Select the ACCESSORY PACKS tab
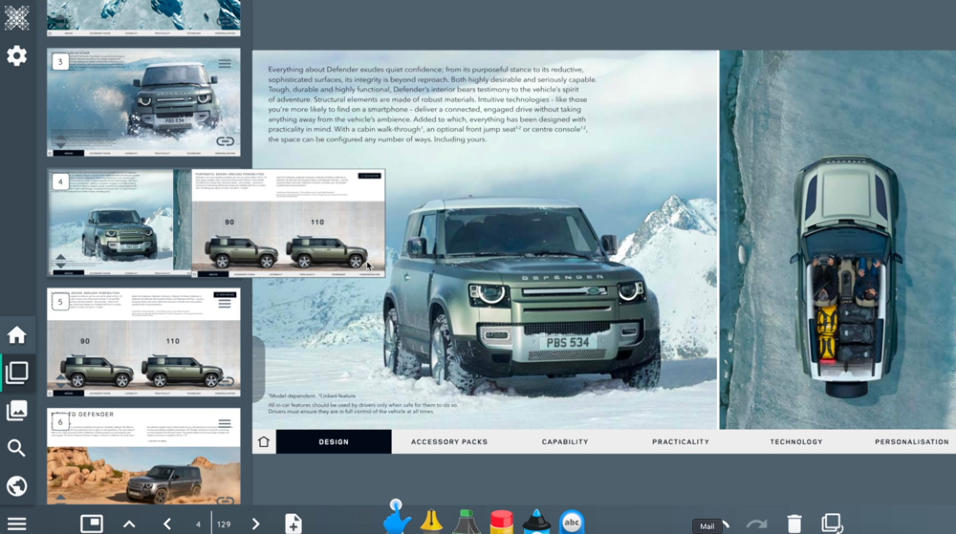The height and width of the screenshot is (534, 956). coord(449,442)
